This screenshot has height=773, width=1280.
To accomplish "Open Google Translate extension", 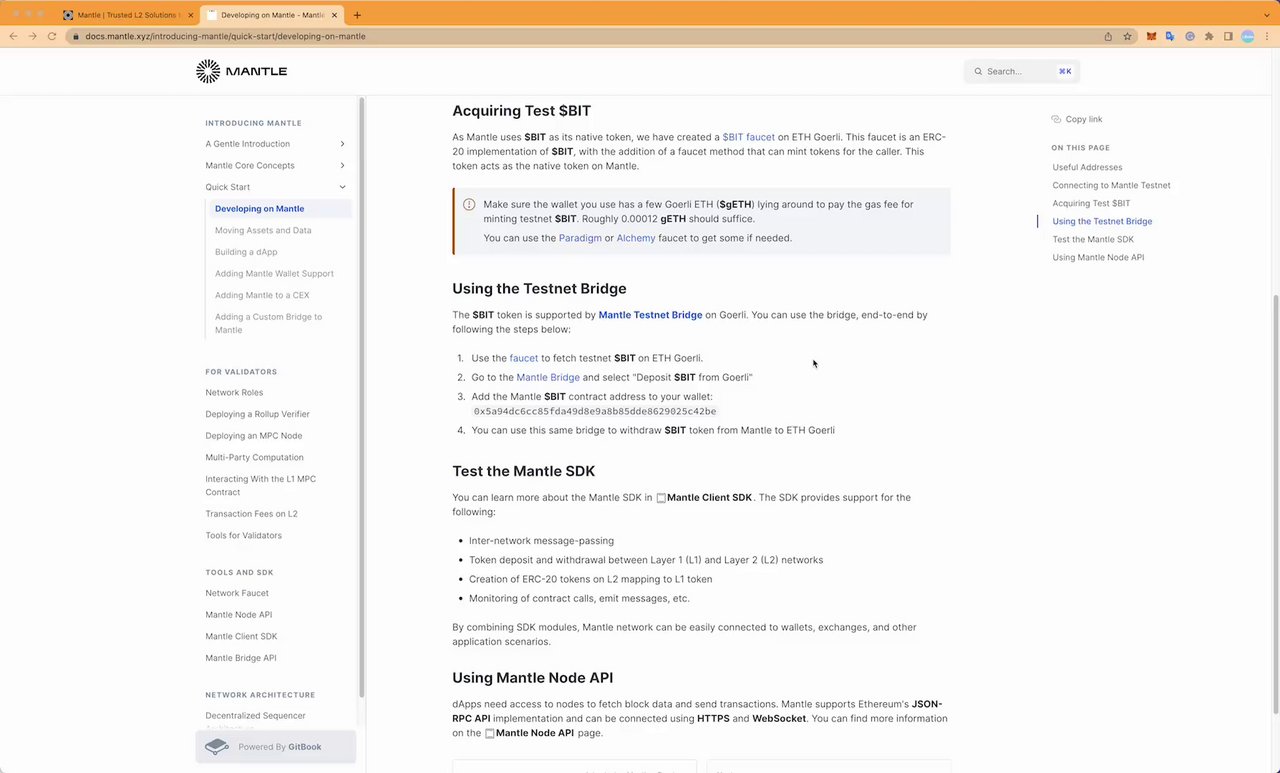I will (x=1170, y=36).
